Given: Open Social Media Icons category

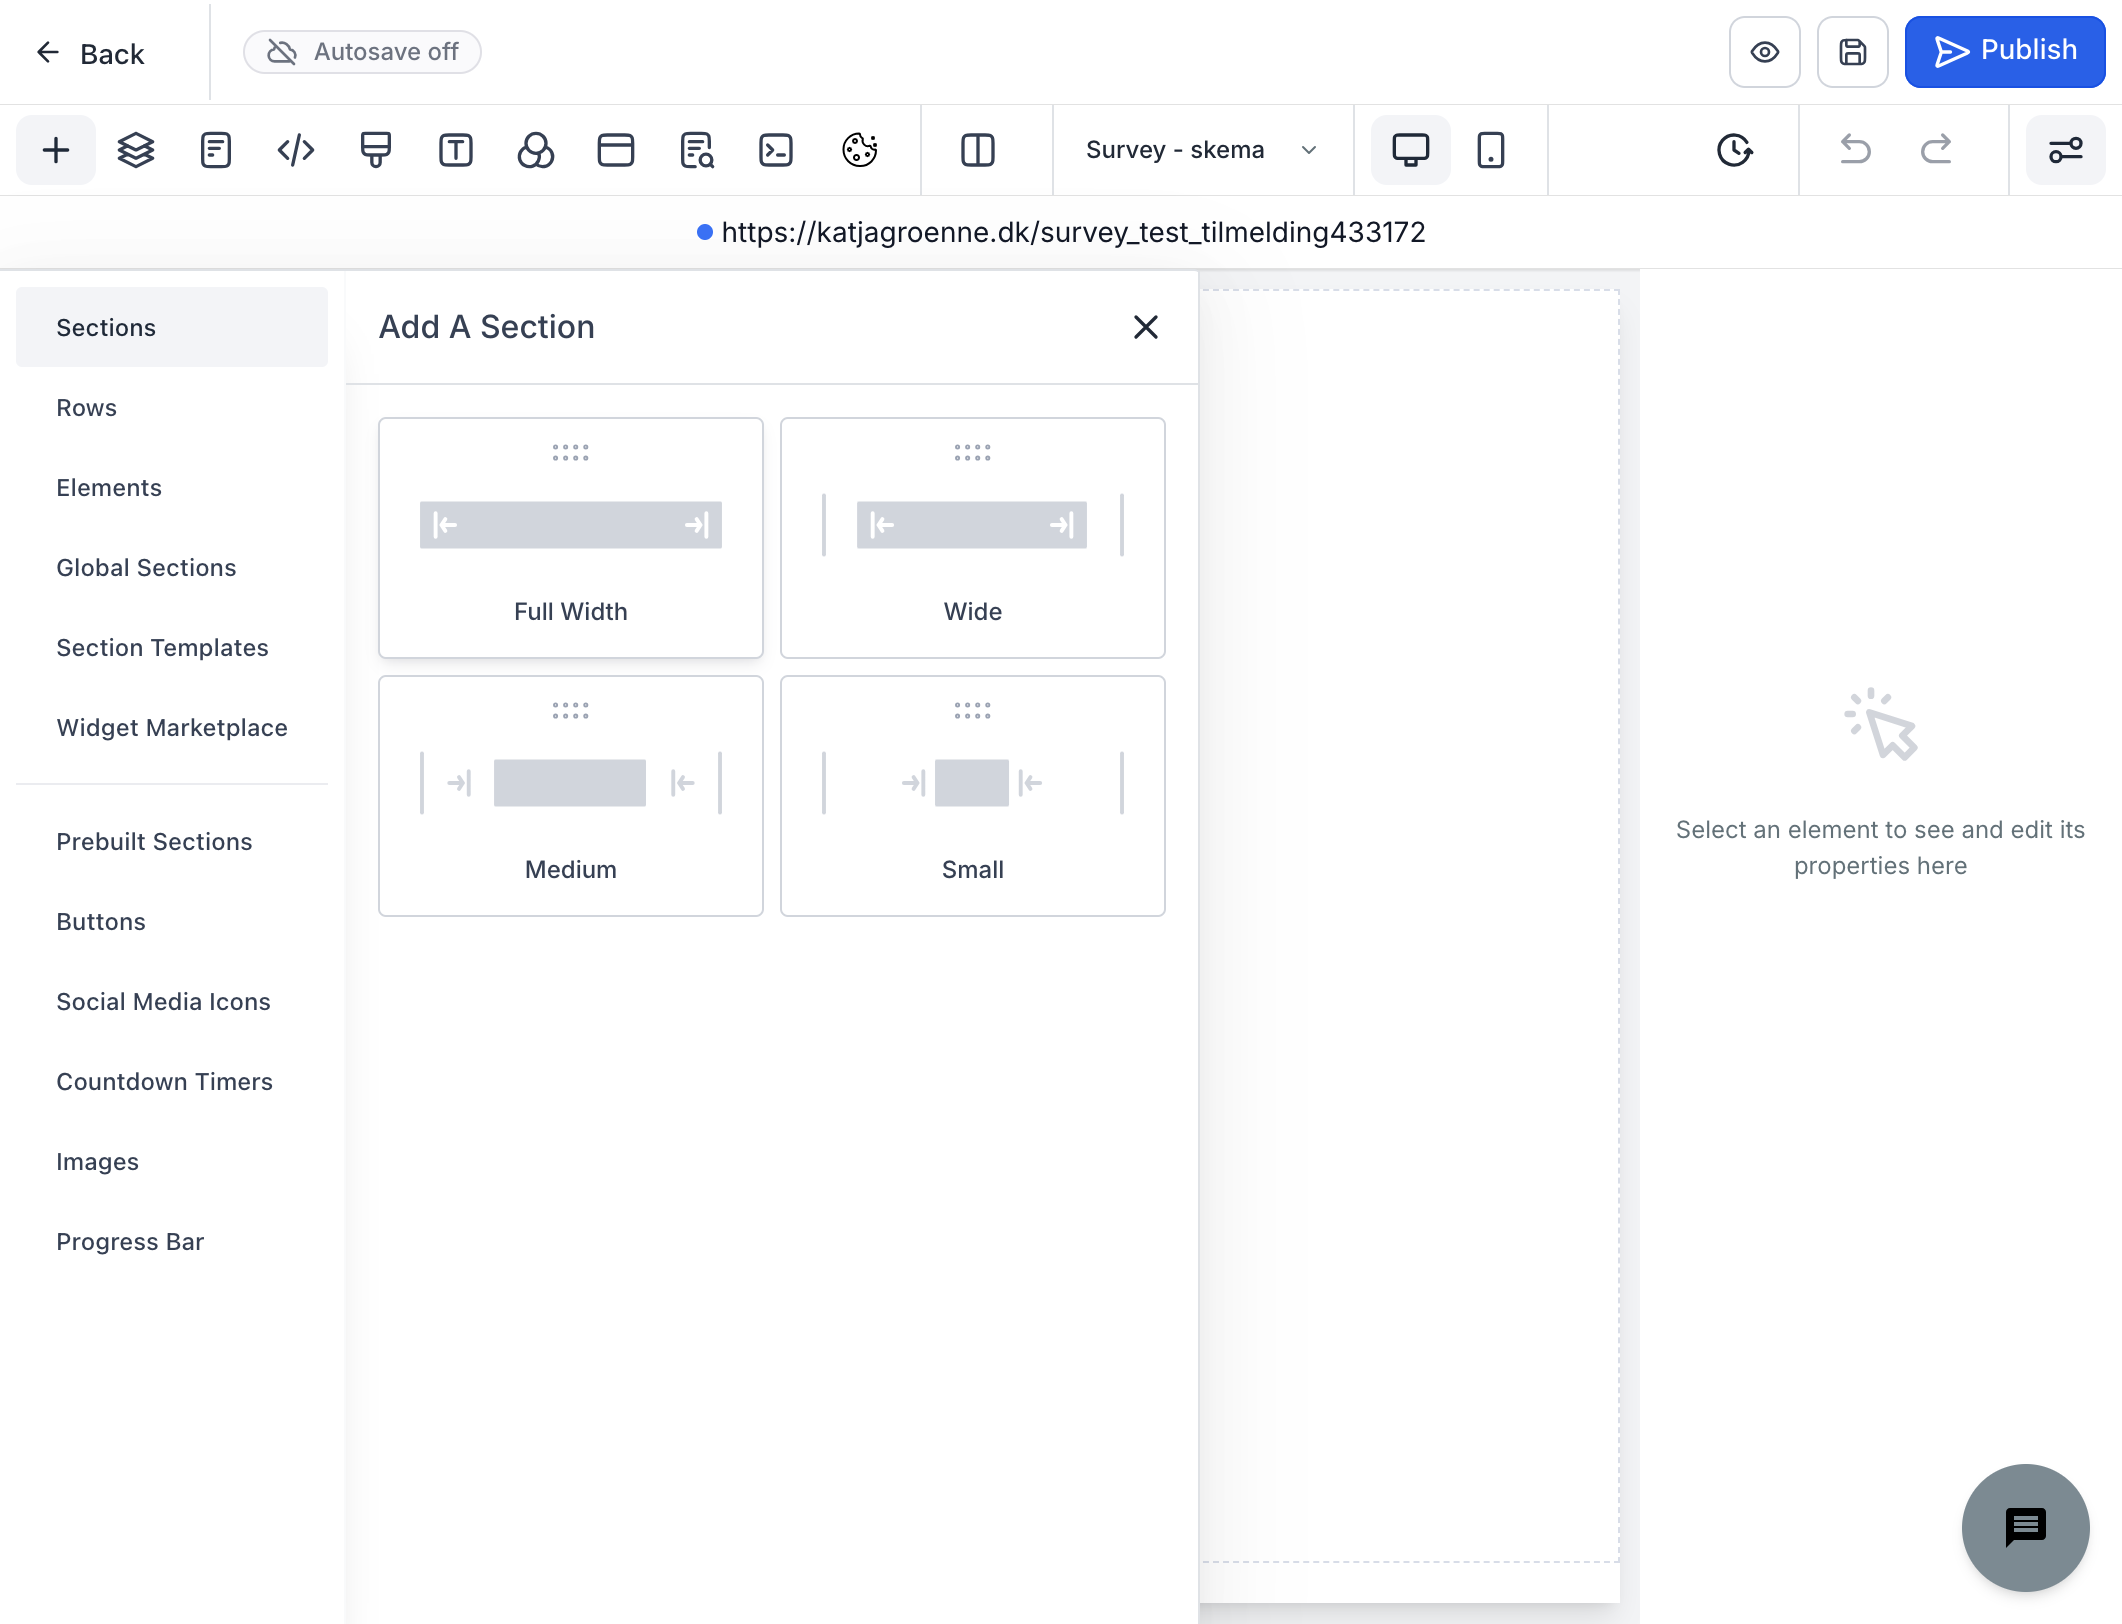Looking at the screenshot, I should [172, 1001].
